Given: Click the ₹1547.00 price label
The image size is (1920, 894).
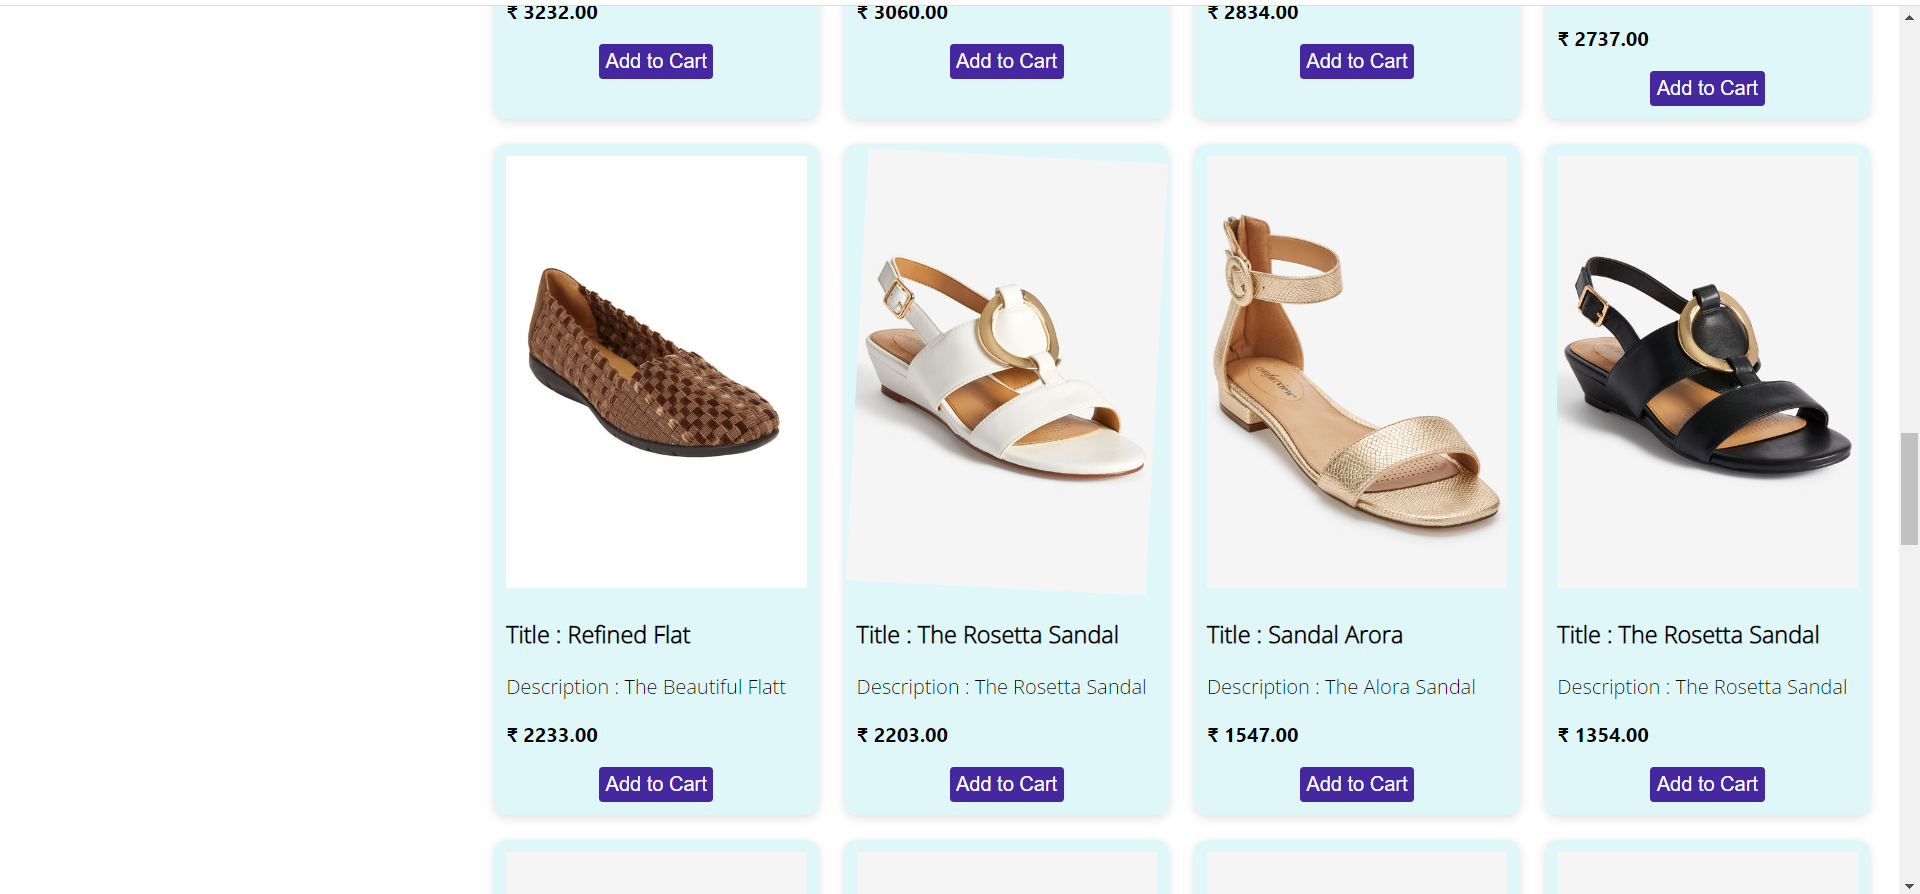Looking at the screenshot, I should 1253,735.
